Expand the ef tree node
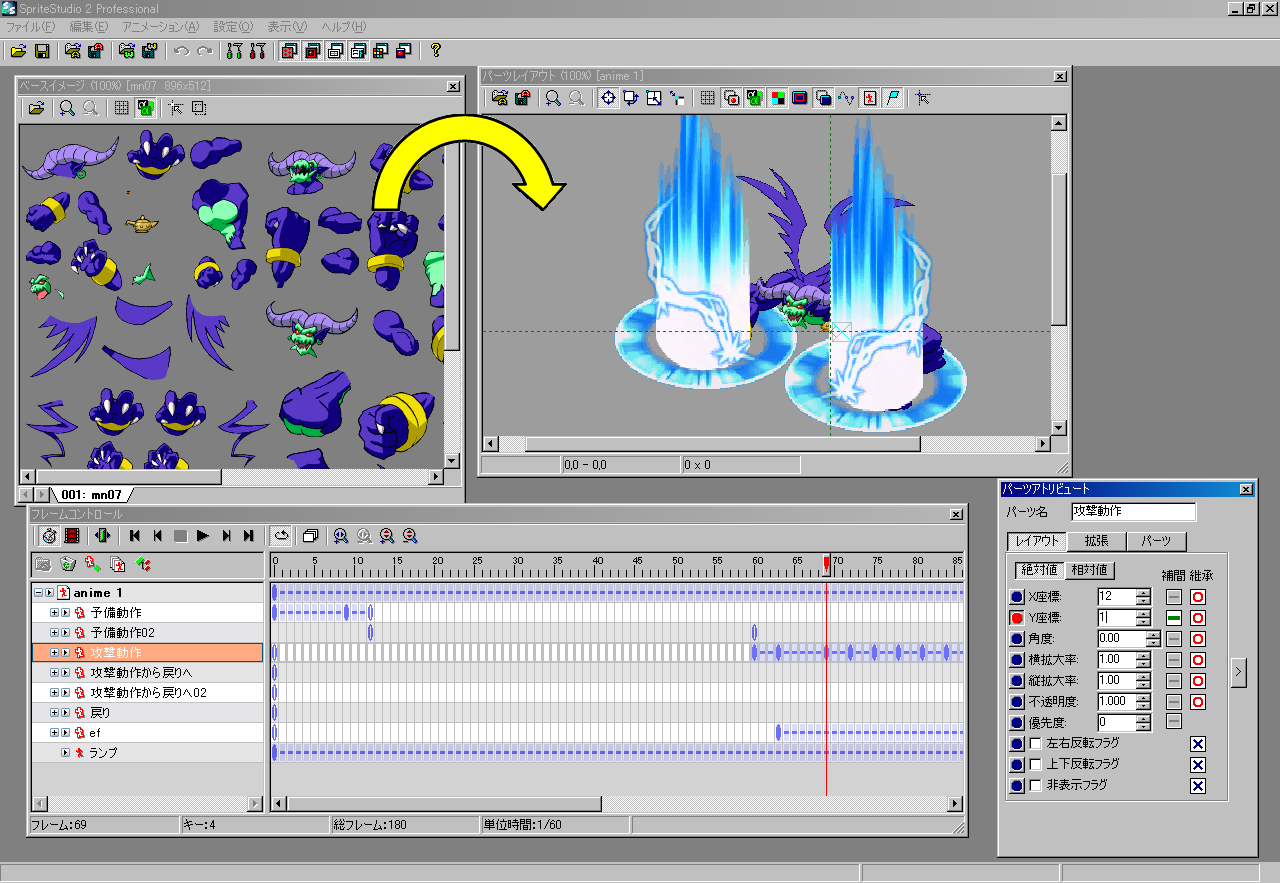 coord(54,733)
